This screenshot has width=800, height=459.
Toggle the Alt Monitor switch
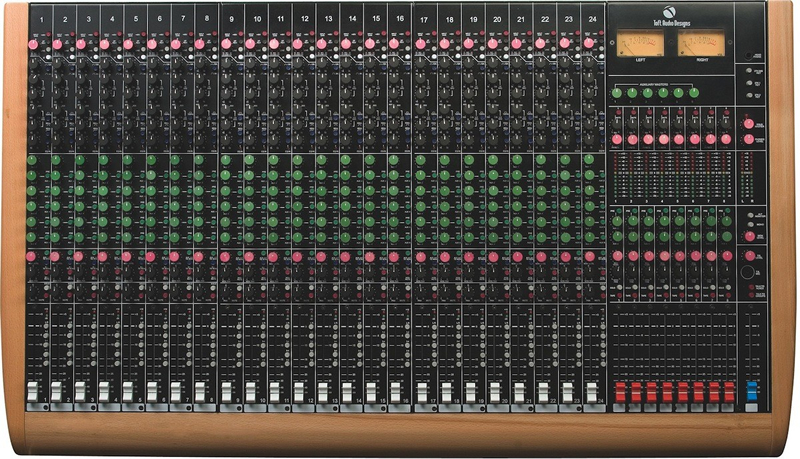tap(751, 215)
